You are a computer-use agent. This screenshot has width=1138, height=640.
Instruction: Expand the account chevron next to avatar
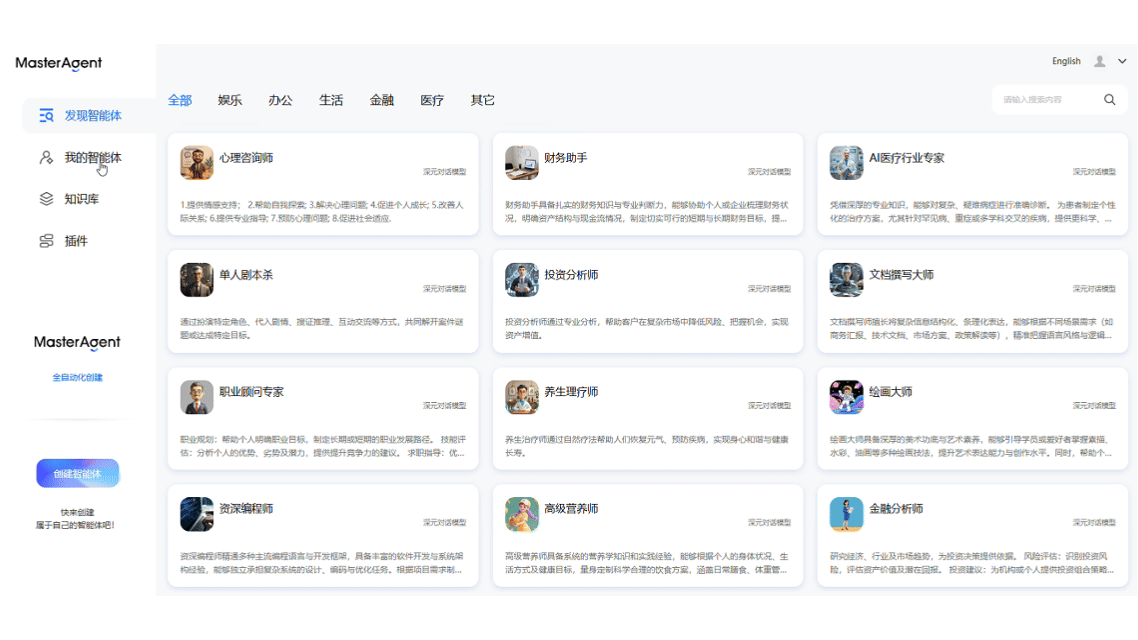click(1122, 60)
